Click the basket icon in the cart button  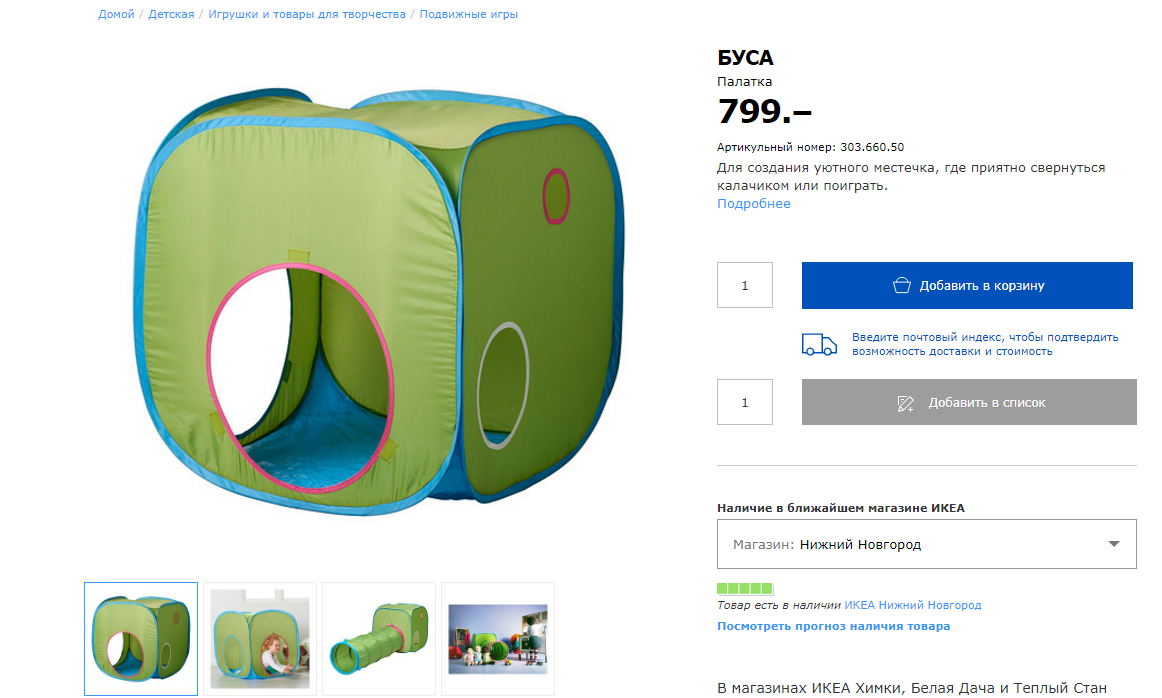pyautogui.click(x=901, y=285)
